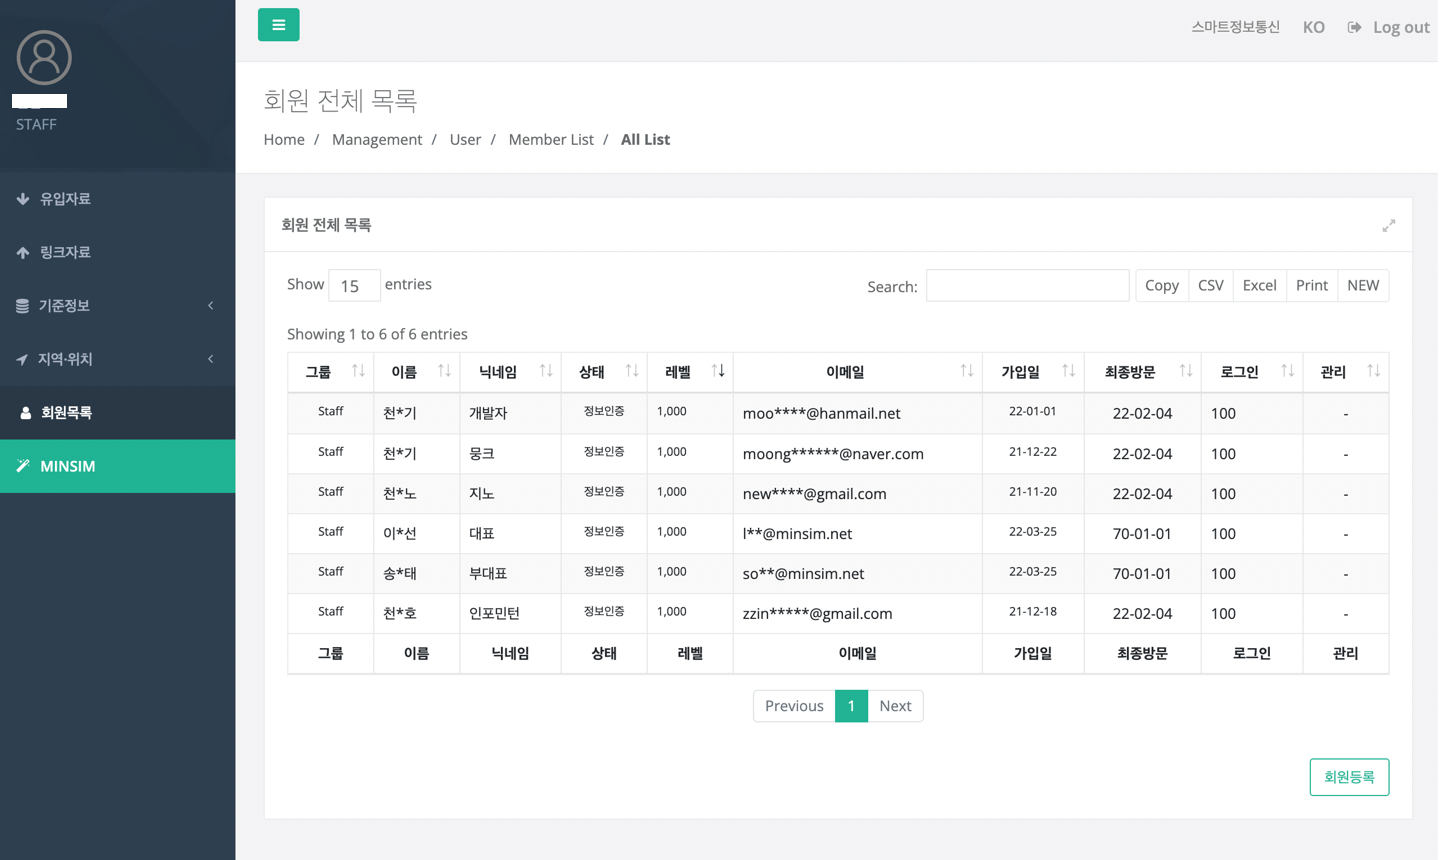Screen dimensions: 1455x860
Task: Open Member List in the breadcrumb
Action: pos(551,140)
